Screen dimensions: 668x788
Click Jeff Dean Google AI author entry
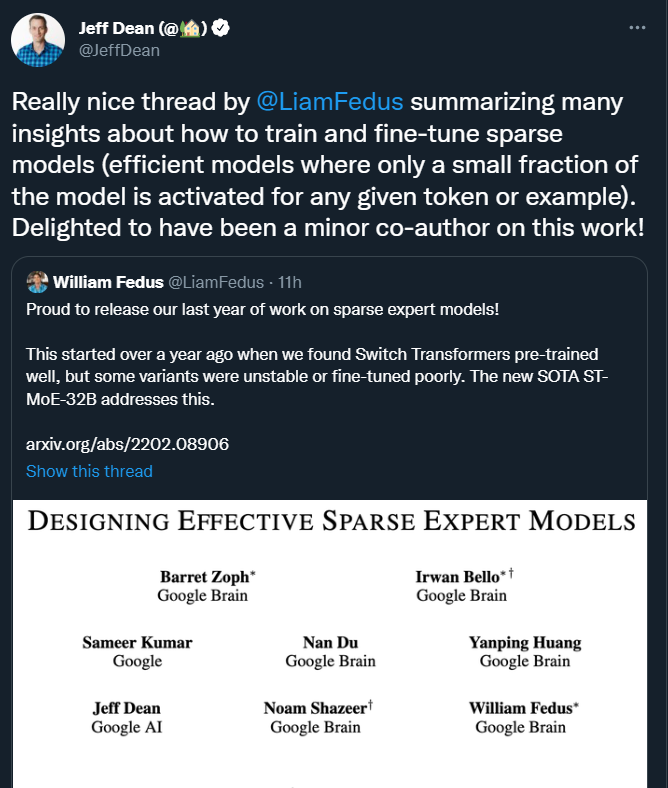[126, 717]
